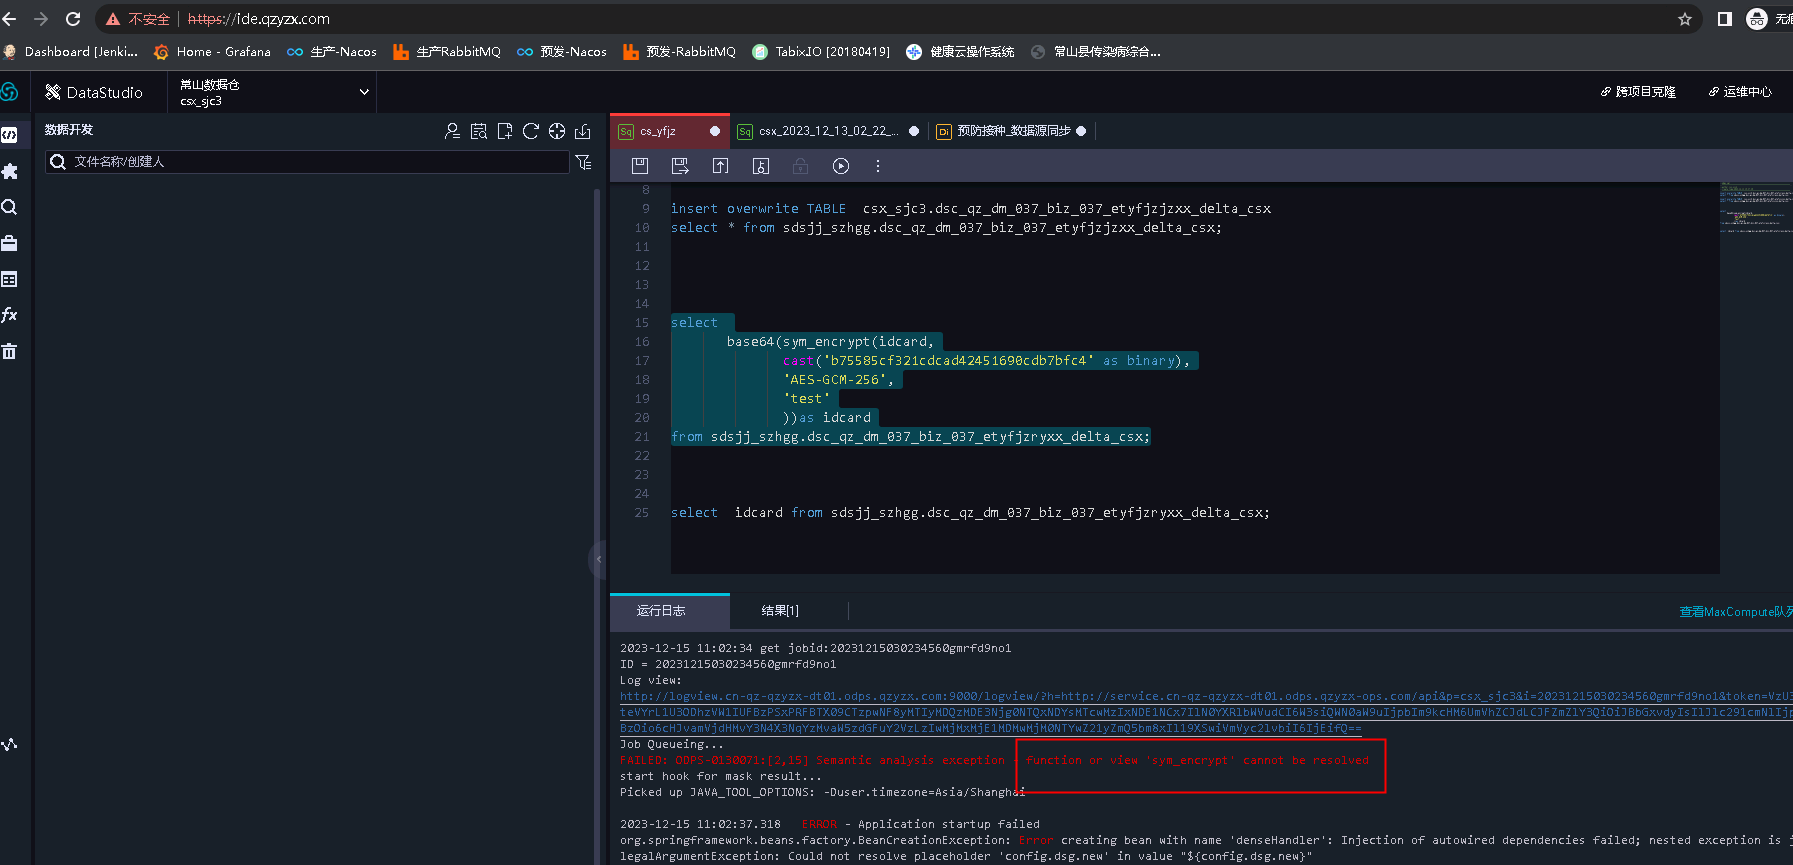
Task: Click the 查看MaxCompute link
Action: [x=1735, y=612]
